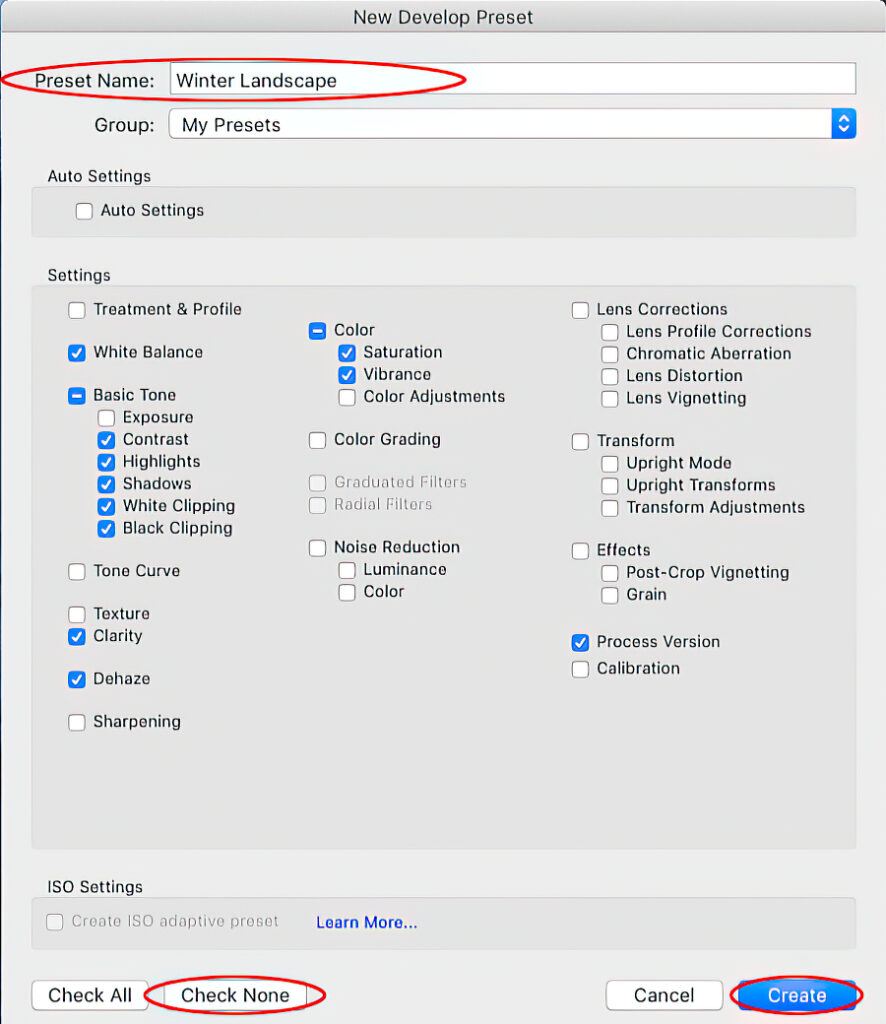
Task: Check the Chromatic Aberration option
Action: coord(610,354)
